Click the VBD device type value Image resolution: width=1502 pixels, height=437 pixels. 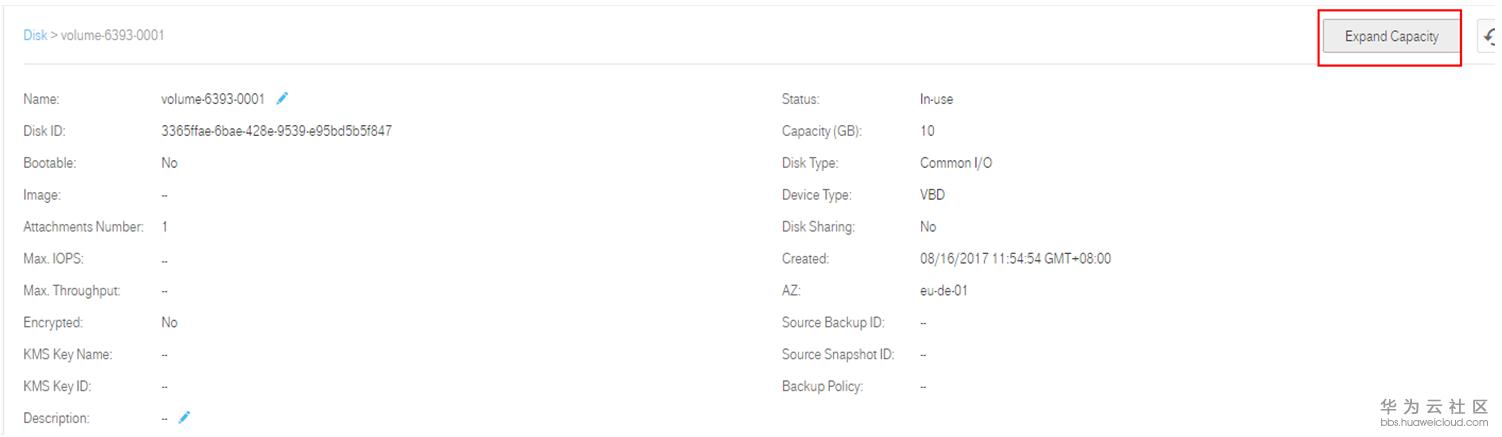tap(932, 195)
